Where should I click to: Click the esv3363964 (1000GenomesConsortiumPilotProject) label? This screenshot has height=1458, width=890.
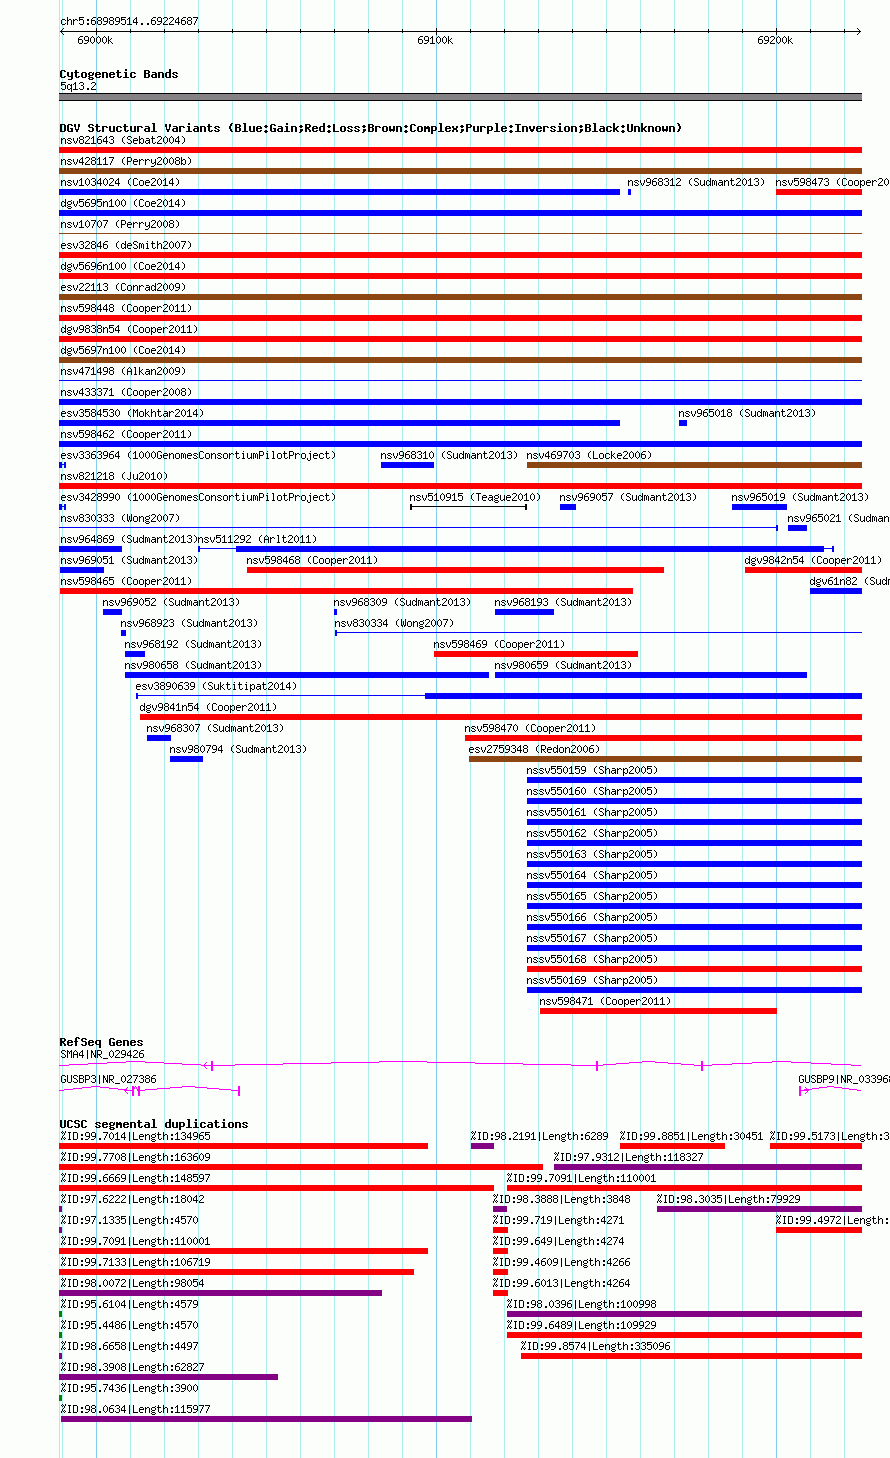pos(198,455)
